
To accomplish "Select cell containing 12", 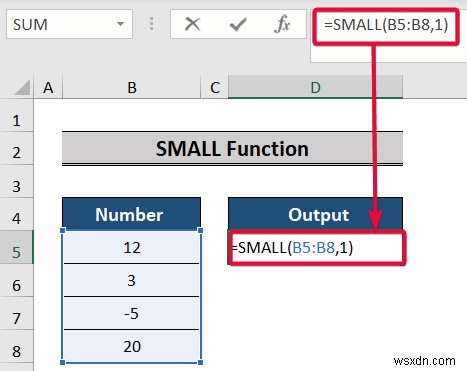I will click(x=131, y=247).
